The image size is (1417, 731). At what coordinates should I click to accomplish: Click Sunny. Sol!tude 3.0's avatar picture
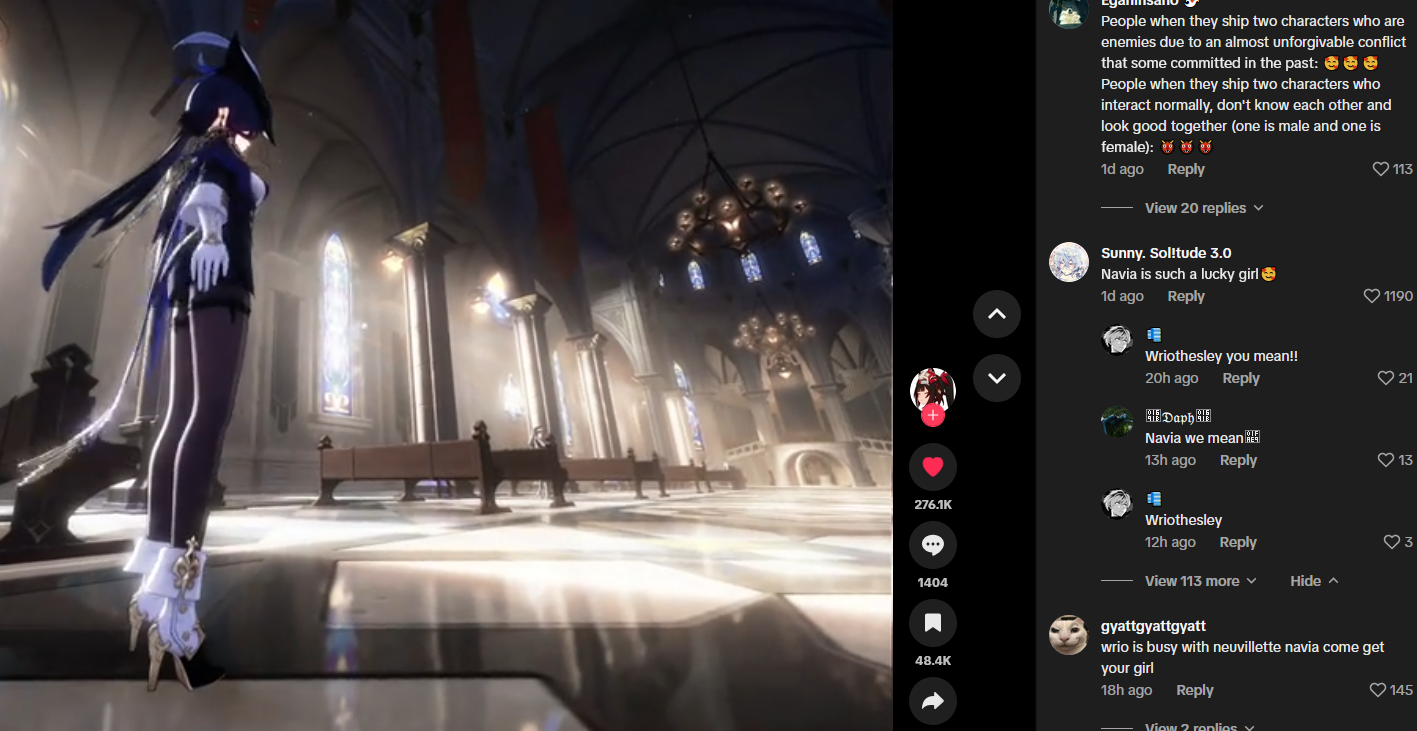1069,262
